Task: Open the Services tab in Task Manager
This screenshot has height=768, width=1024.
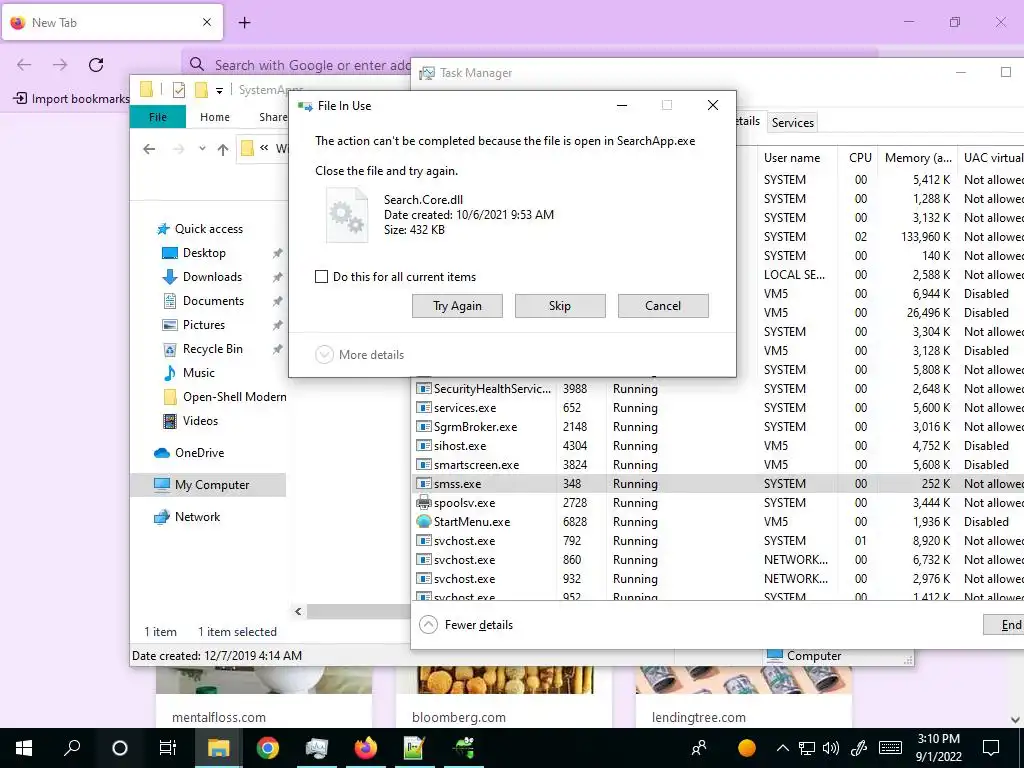Action: [x=792, y=122]
